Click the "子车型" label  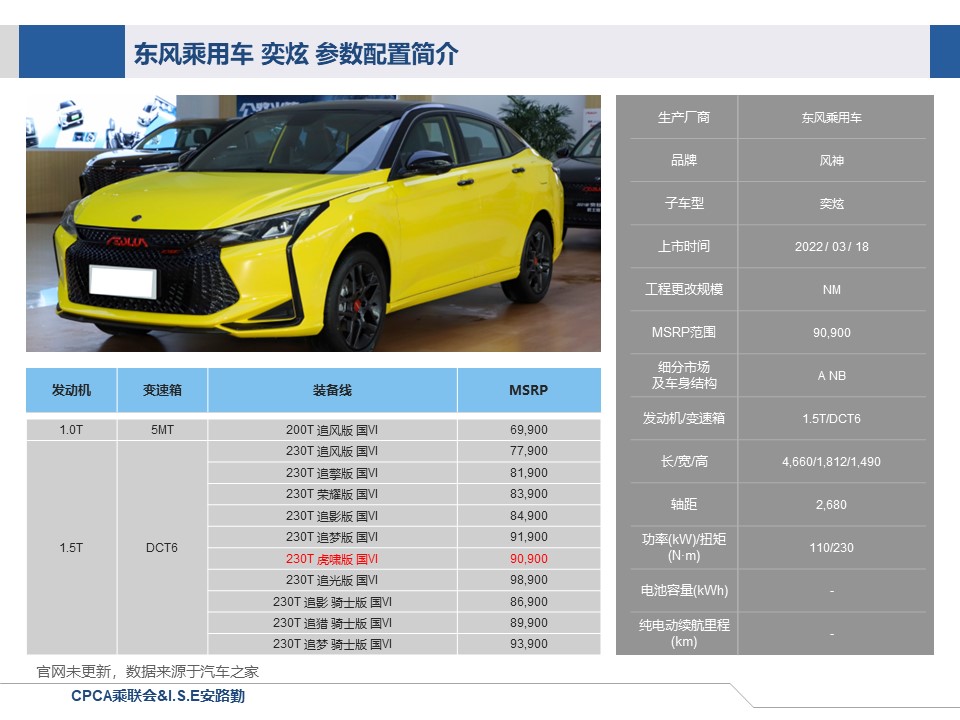pyautogui.click(x=684, y=203)
